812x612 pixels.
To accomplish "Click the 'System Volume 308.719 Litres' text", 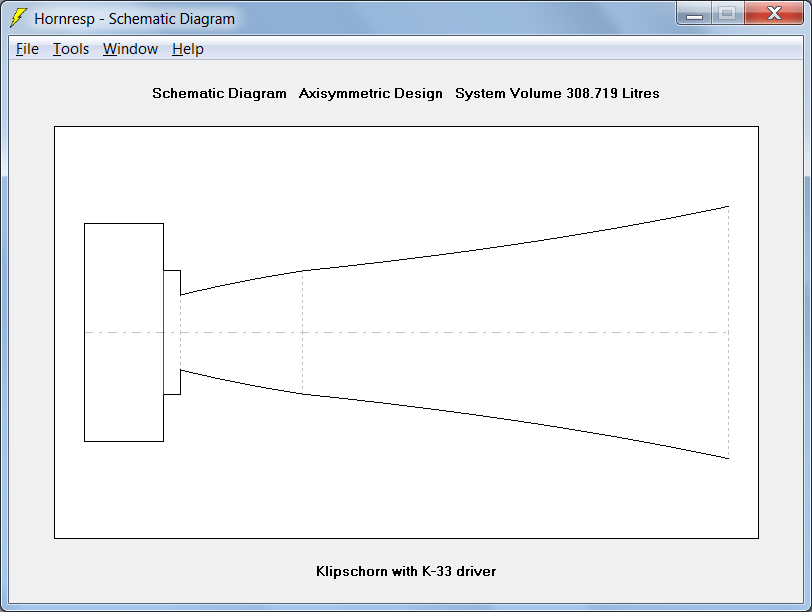I will 557,94.
